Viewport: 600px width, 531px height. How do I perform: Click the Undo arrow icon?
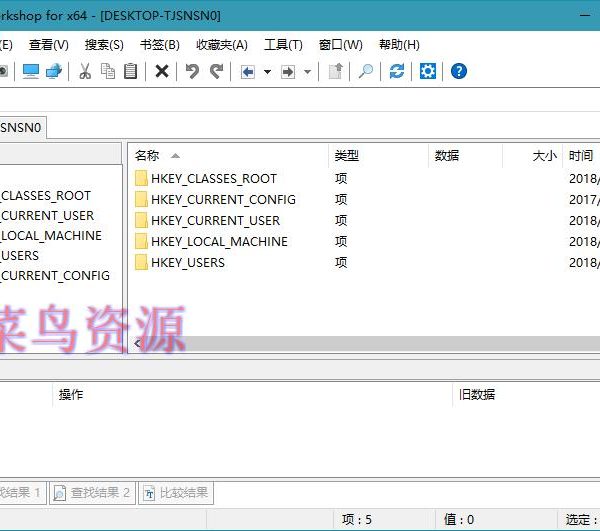(192, 71)
